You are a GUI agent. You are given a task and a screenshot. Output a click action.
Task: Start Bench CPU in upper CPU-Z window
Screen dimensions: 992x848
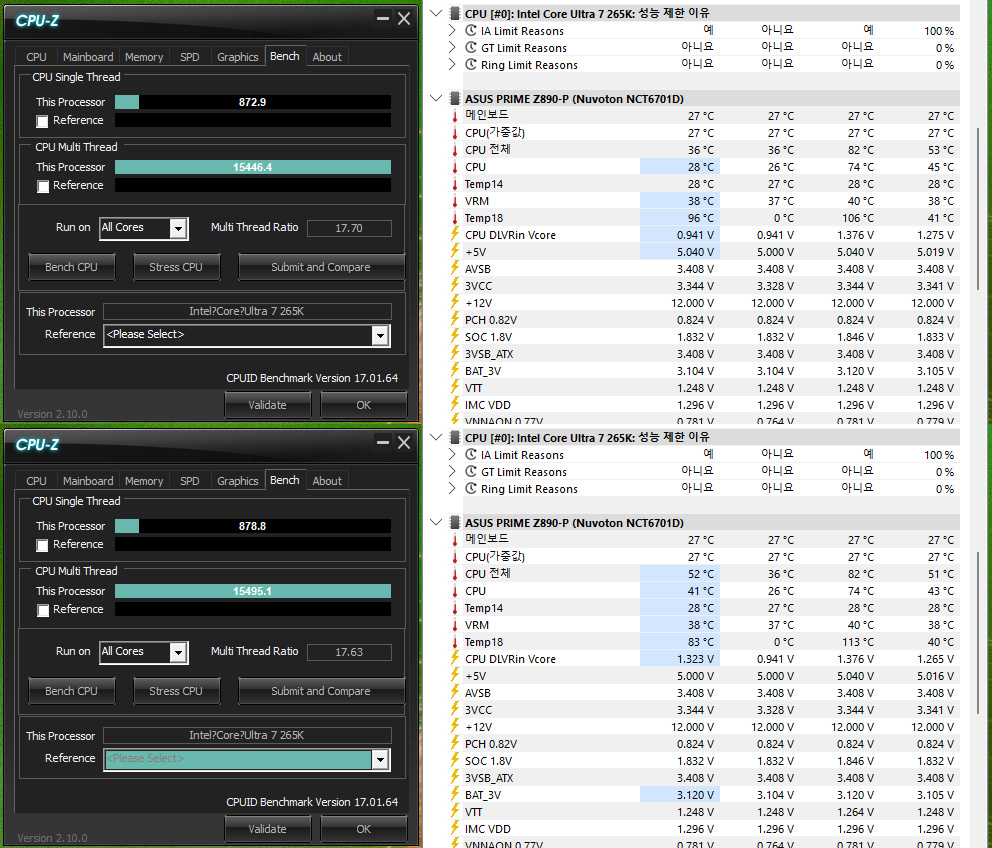point(71,267)
